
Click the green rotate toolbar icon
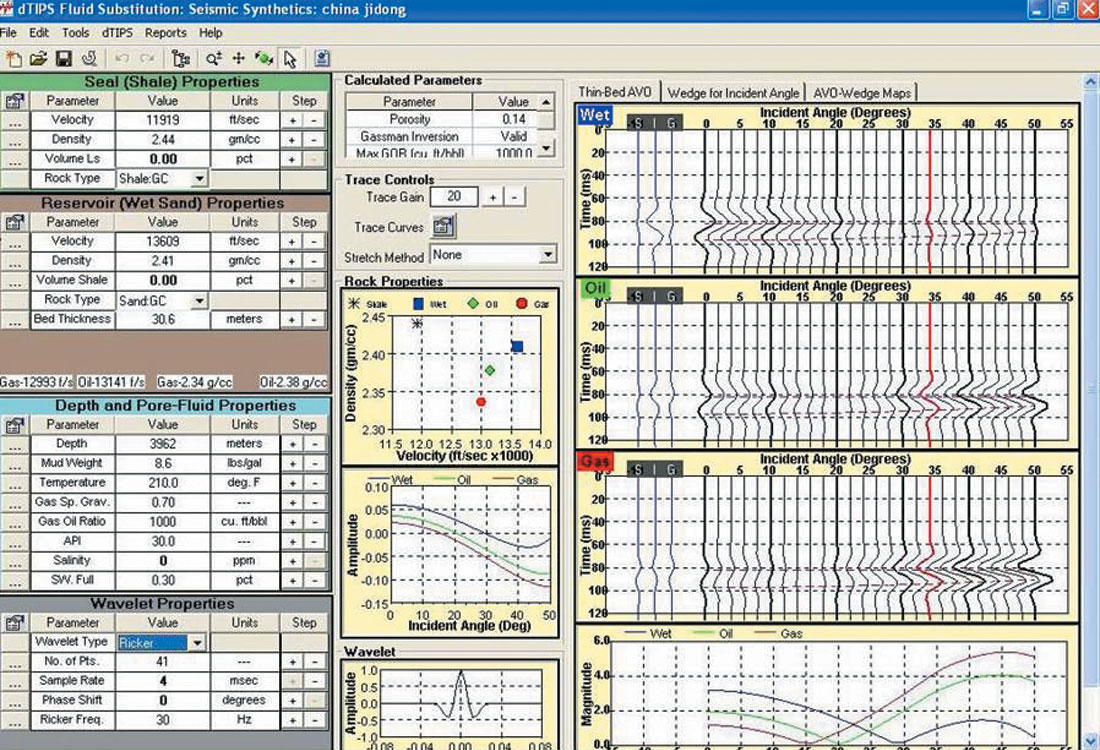coord(264,59)
